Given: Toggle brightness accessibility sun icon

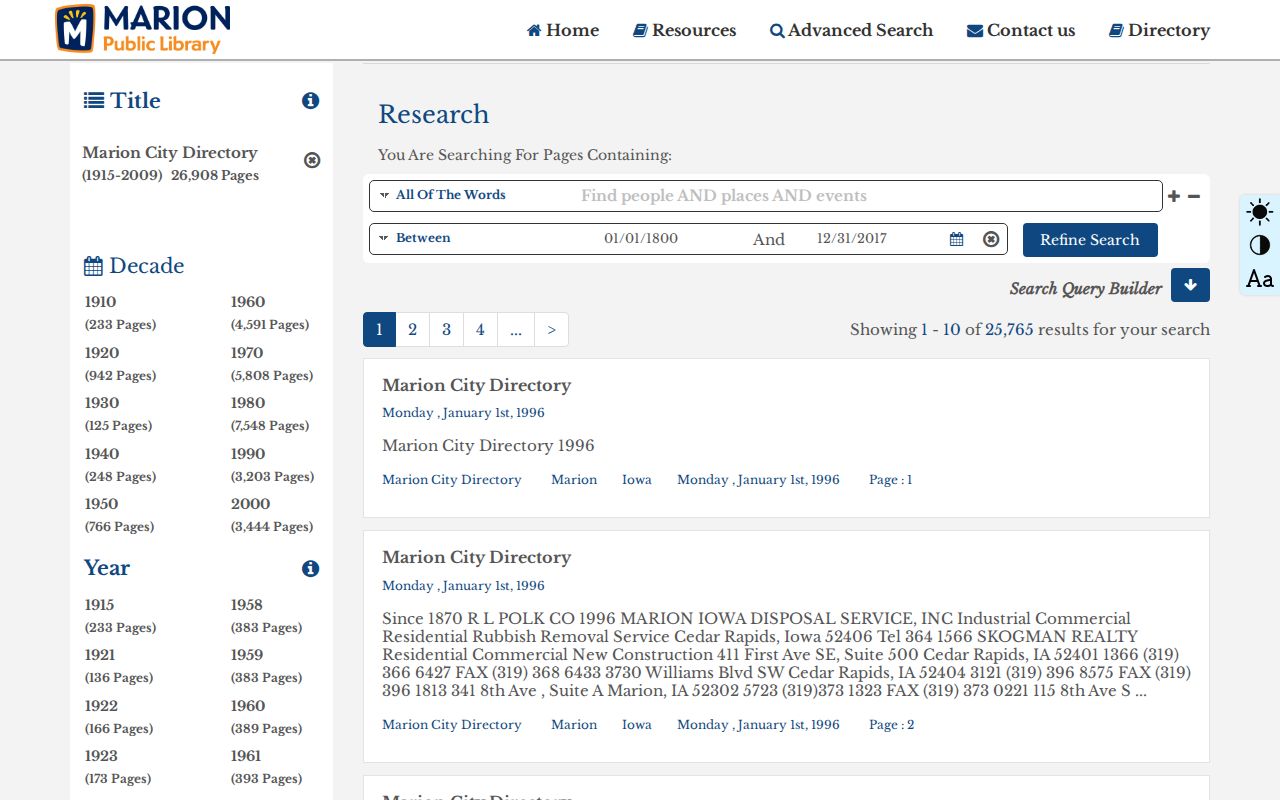Looking at the screenshot, I should point(1260,212).
